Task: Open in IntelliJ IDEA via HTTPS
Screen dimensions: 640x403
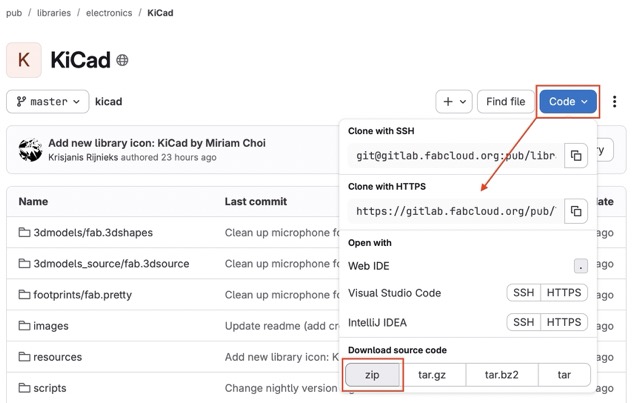Action: click(x=564, y=322)
